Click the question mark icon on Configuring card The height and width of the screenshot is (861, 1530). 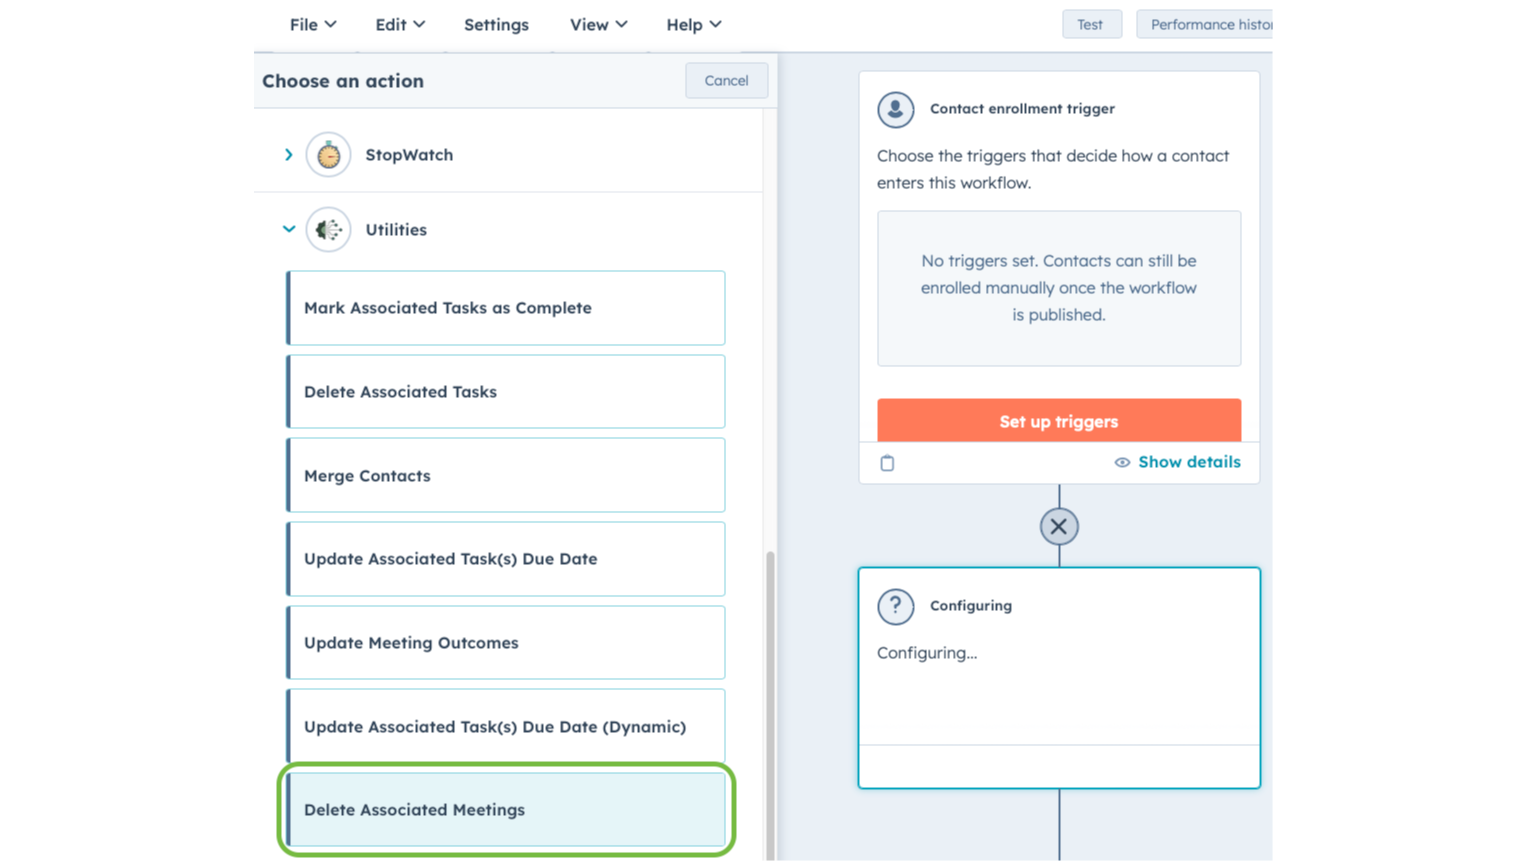click(x=895, y=606)
